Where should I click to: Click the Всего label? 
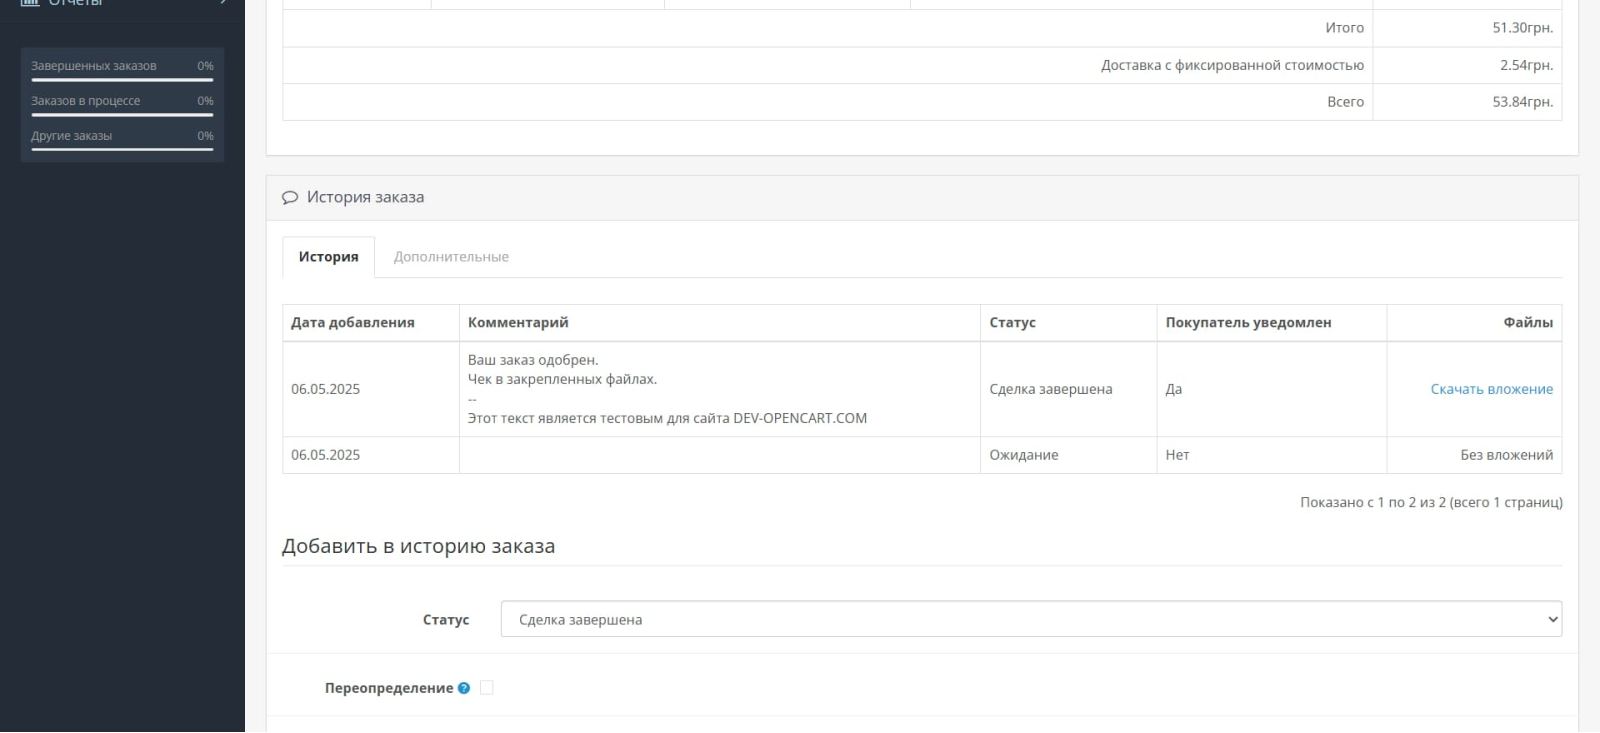1345,102
